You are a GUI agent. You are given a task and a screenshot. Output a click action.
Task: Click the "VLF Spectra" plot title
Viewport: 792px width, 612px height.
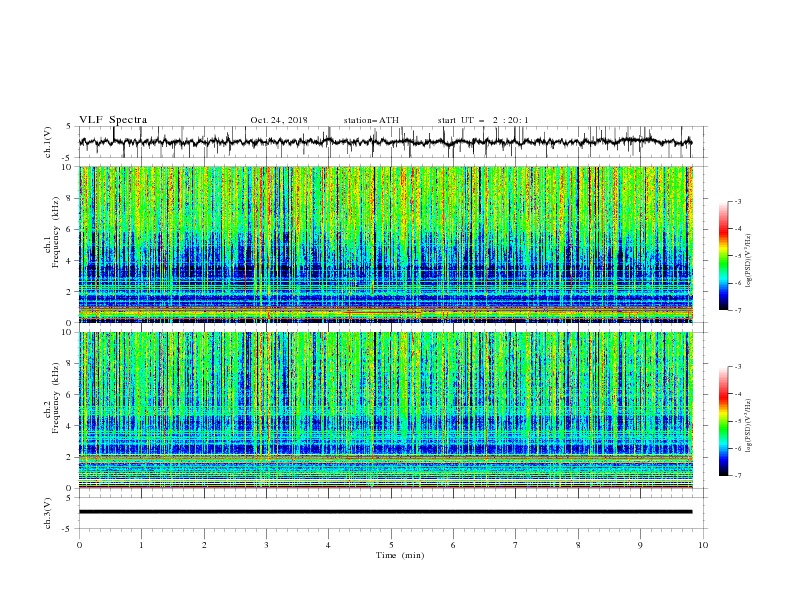point(113,120)
